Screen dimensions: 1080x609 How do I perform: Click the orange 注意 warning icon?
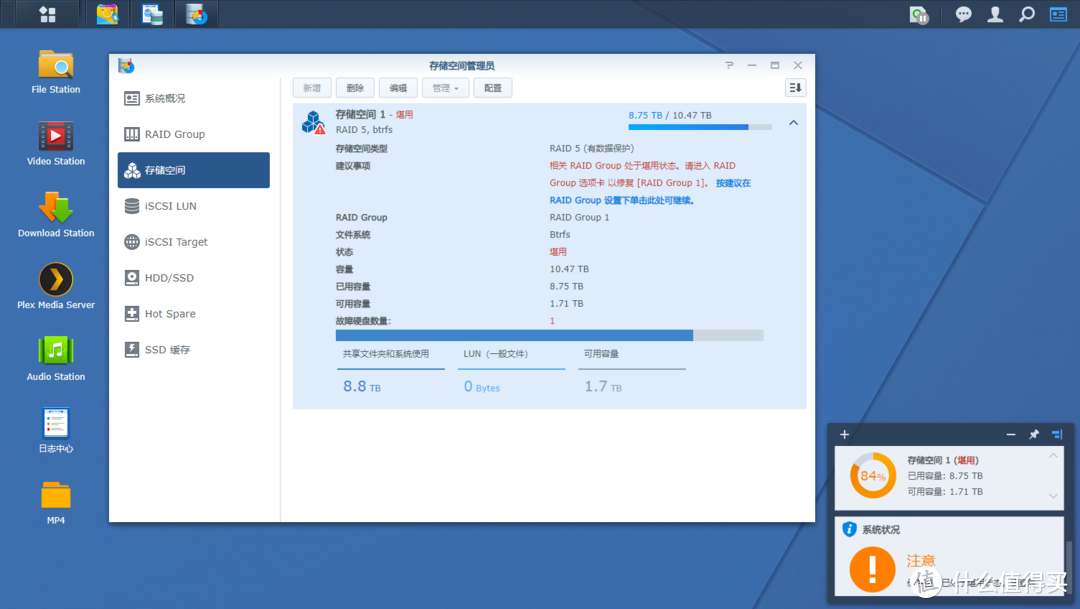pyautogui.click(x=872, y=569)
